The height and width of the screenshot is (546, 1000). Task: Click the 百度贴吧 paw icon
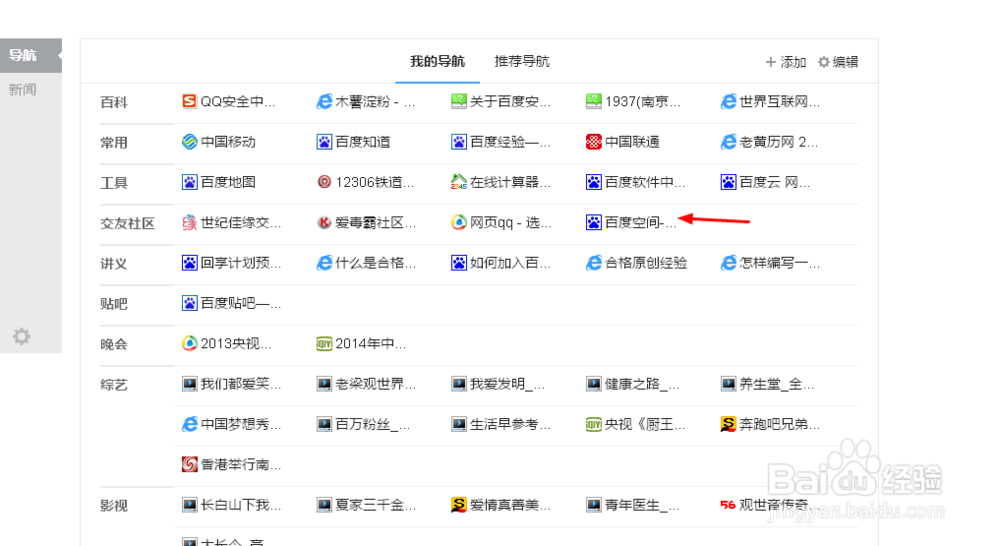pyautogui.click(x=189, y=303)
